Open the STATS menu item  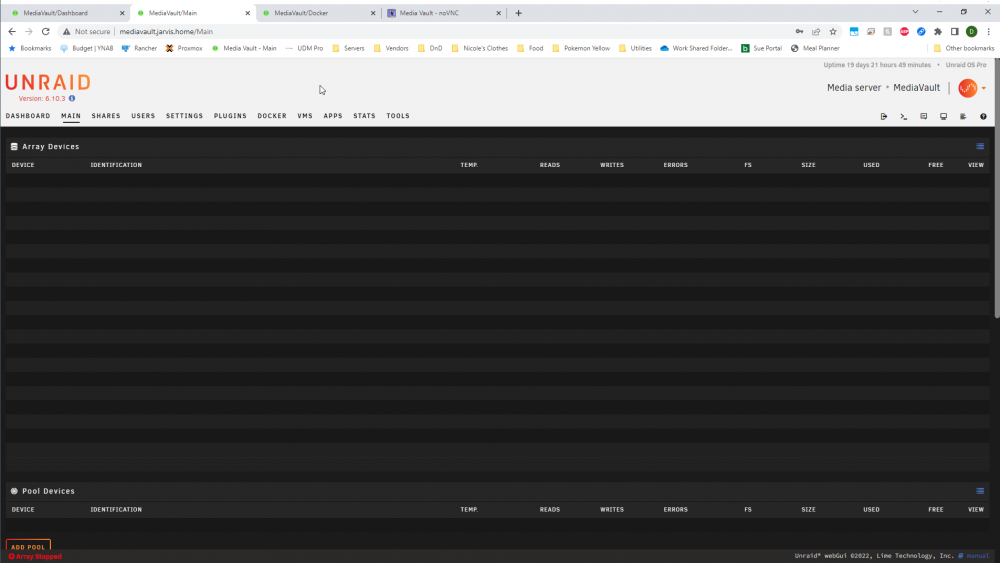click(x=365, y=116)
